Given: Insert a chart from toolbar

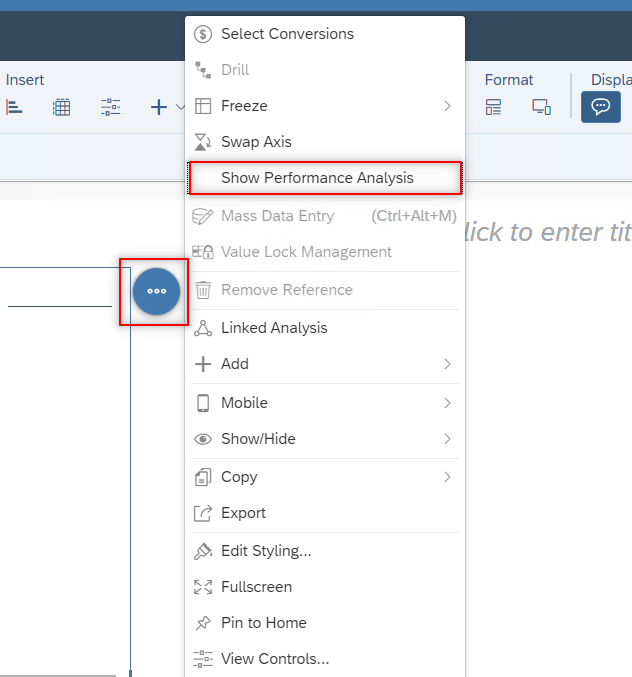Looking at the screenshot, I should pyautogui.click(x=14, y=107).
